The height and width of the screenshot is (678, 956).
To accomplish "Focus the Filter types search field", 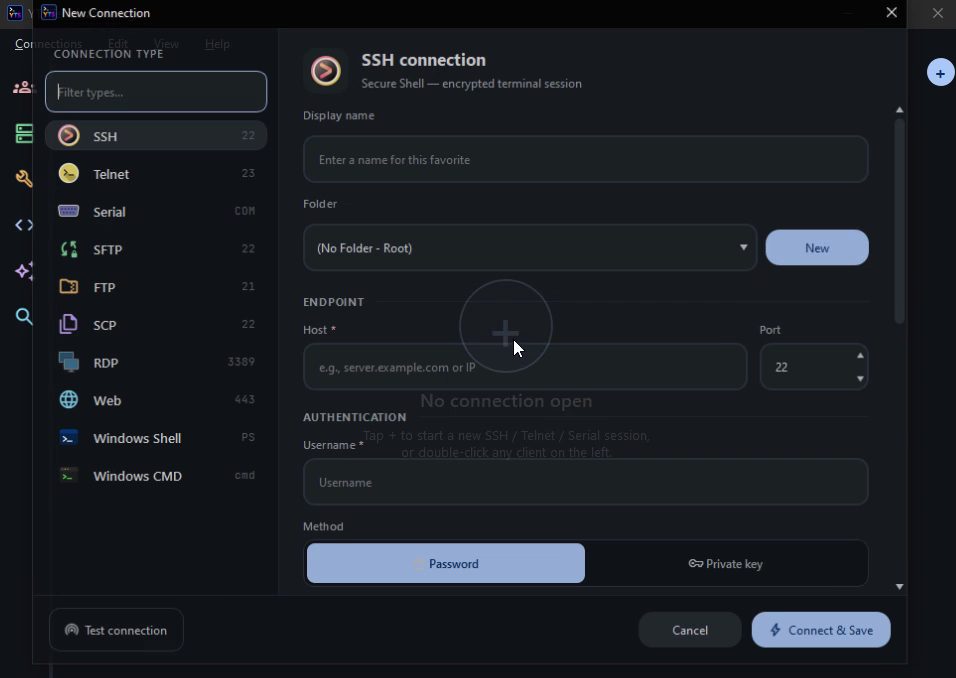I will point(156,92).
